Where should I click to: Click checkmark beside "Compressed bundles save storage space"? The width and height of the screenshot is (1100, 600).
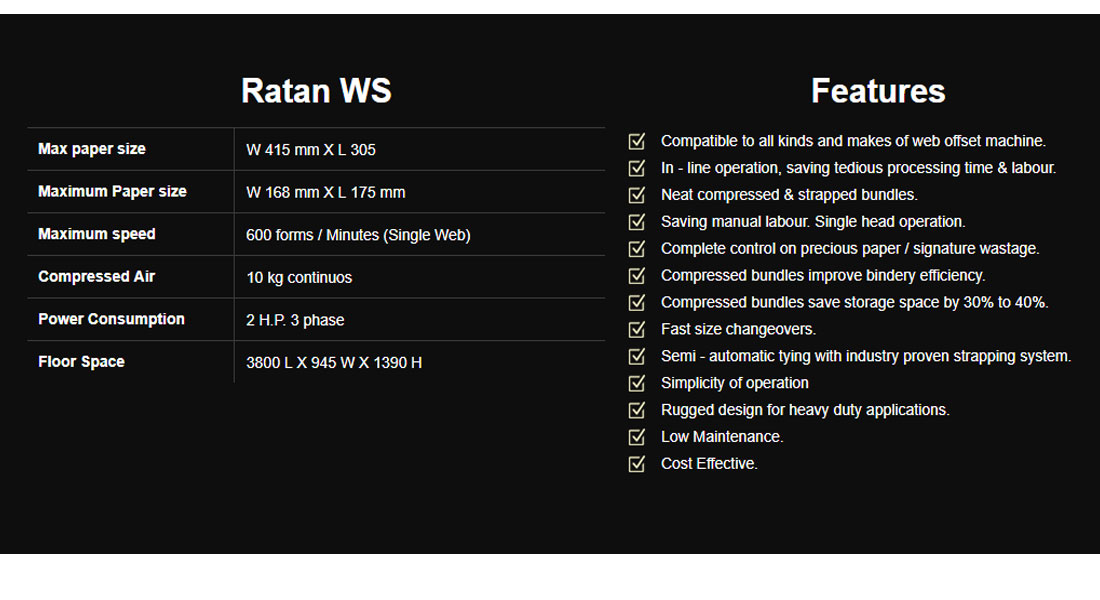click(x=637, y=303)
